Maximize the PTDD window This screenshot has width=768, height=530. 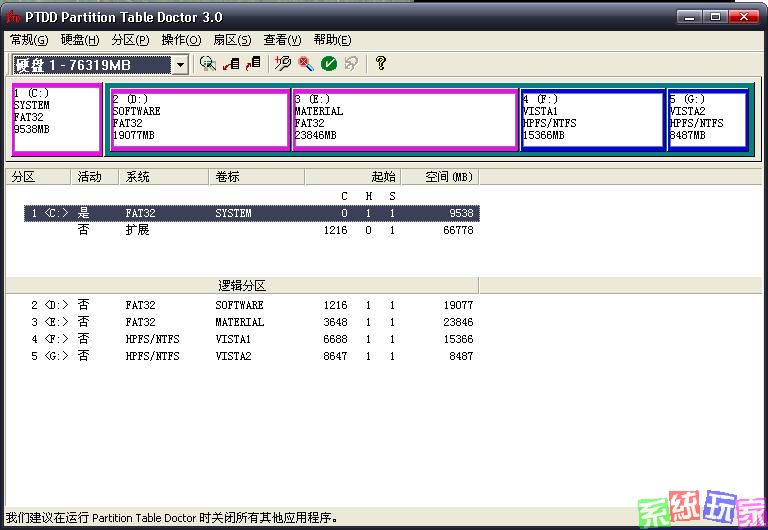click(716, 18)
